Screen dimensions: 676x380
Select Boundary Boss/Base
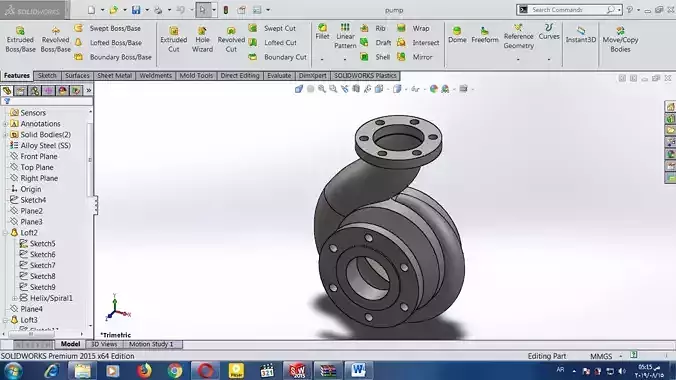click(x=113, y=57)
